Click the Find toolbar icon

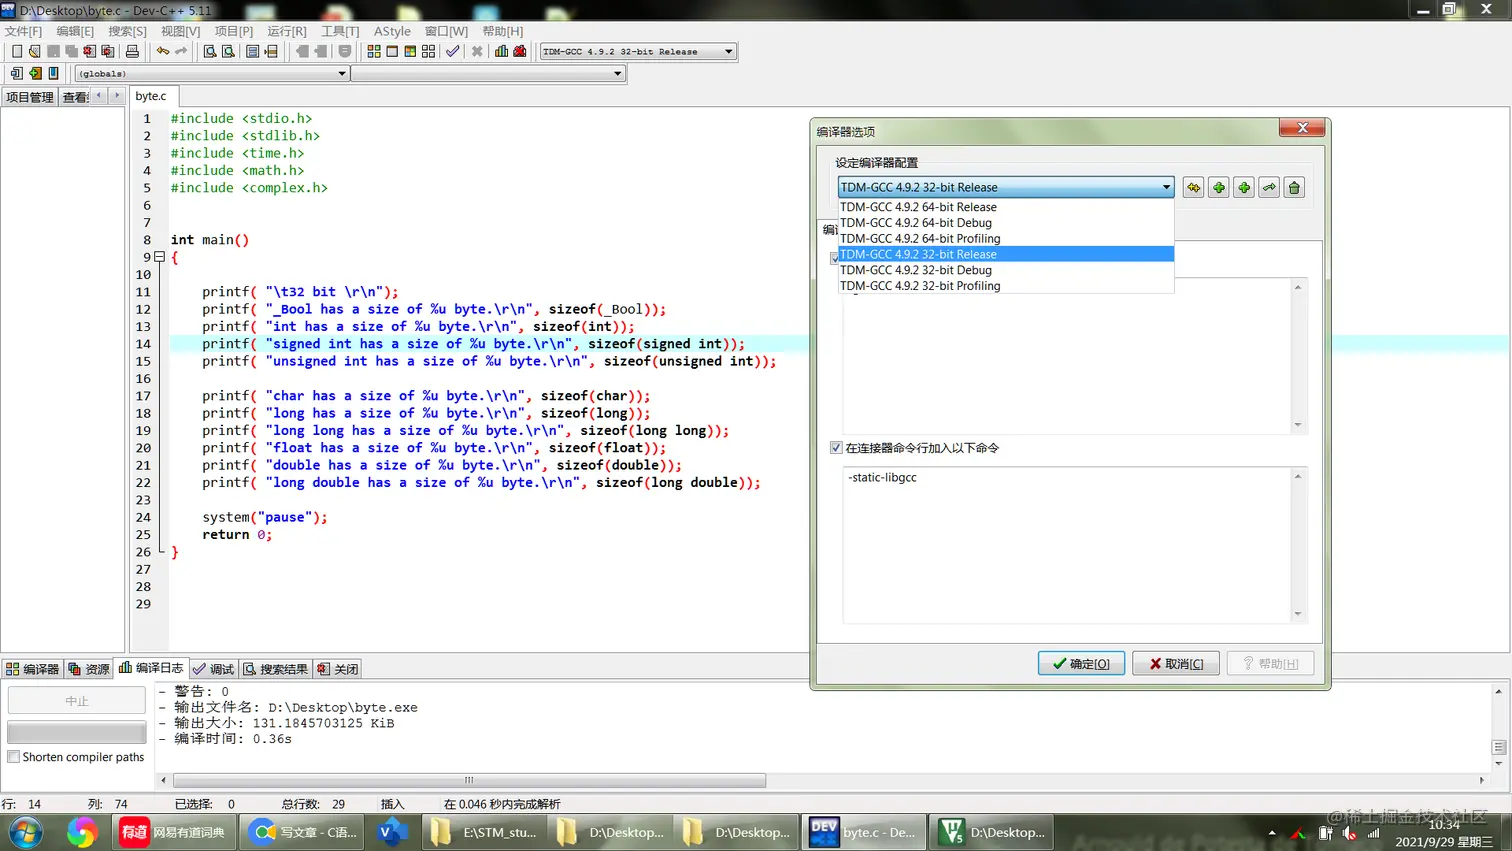(210, 51)
